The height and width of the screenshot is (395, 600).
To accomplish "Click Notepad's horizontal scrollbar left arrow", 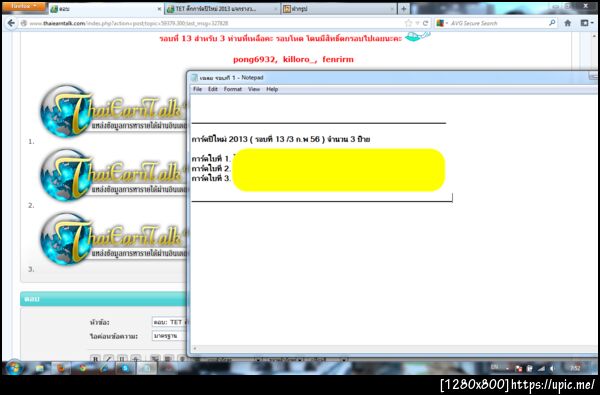I will tap(195, 349).
